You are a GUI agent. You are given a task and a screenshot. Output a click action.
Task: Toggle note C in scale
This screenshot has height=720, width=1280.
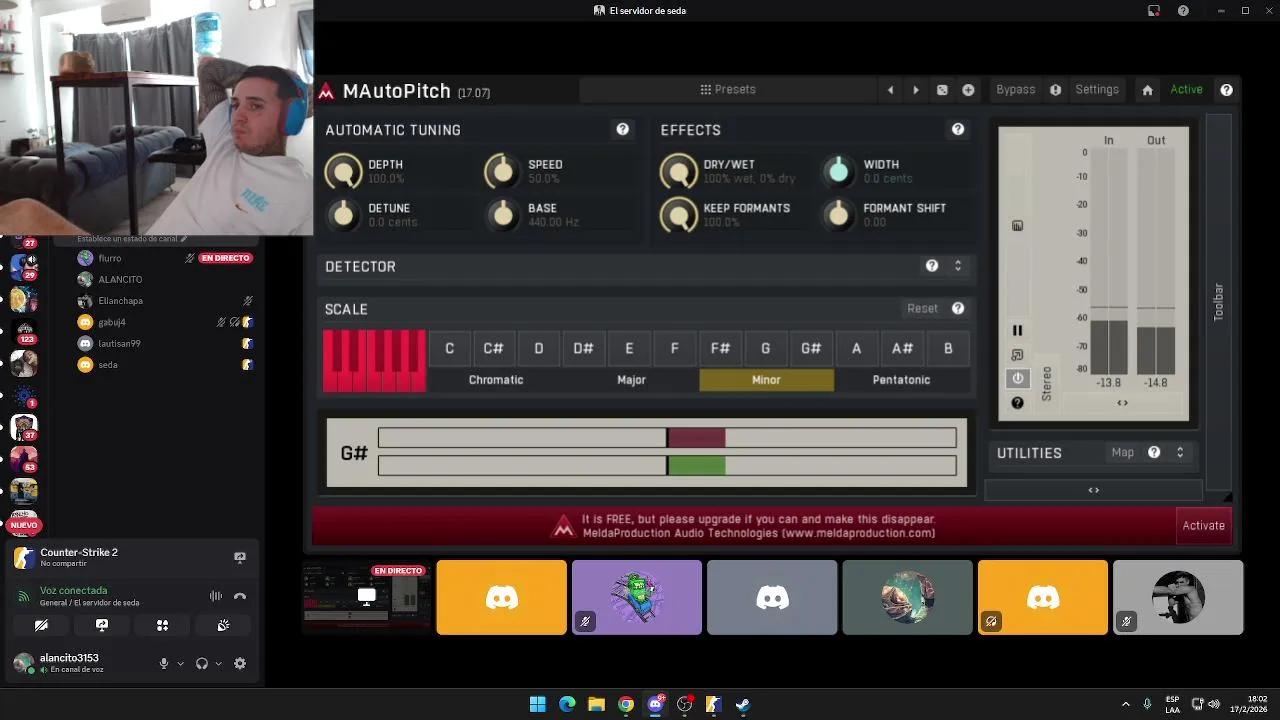(449, 349)
